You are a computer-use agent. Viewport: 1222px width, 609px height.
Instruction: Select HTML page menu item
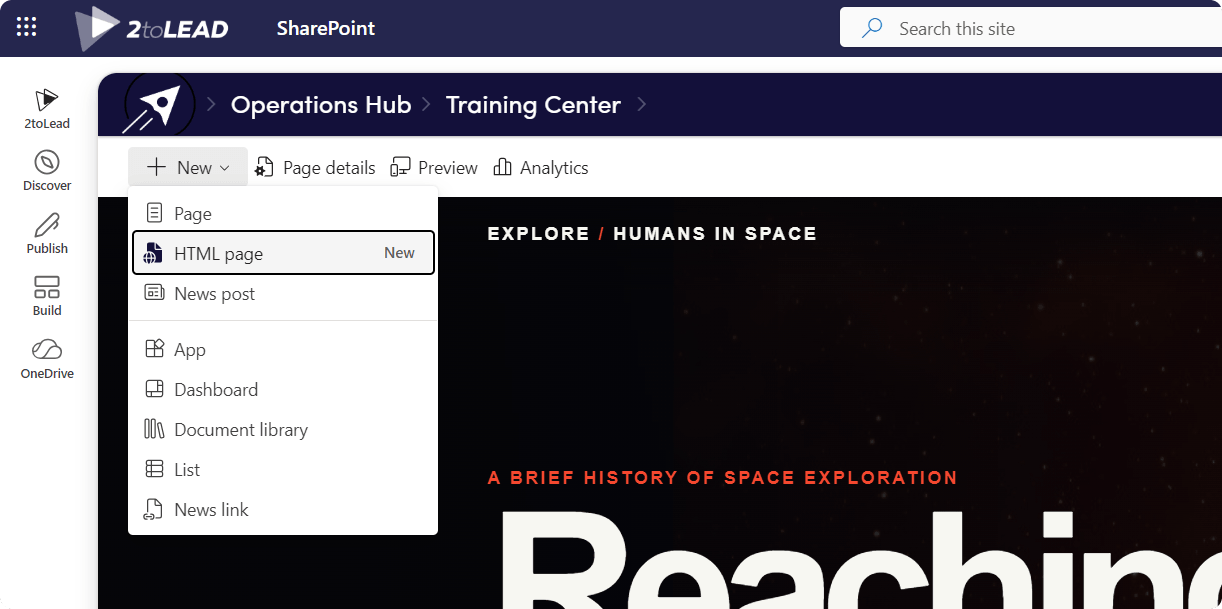pos(283,253)
